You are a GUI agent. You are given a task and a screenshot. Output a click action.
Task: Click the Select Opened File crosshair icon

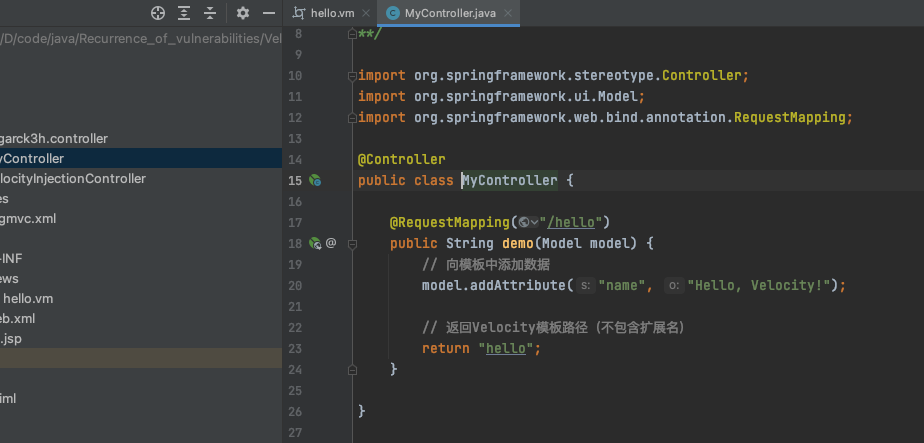pos(158,13)
